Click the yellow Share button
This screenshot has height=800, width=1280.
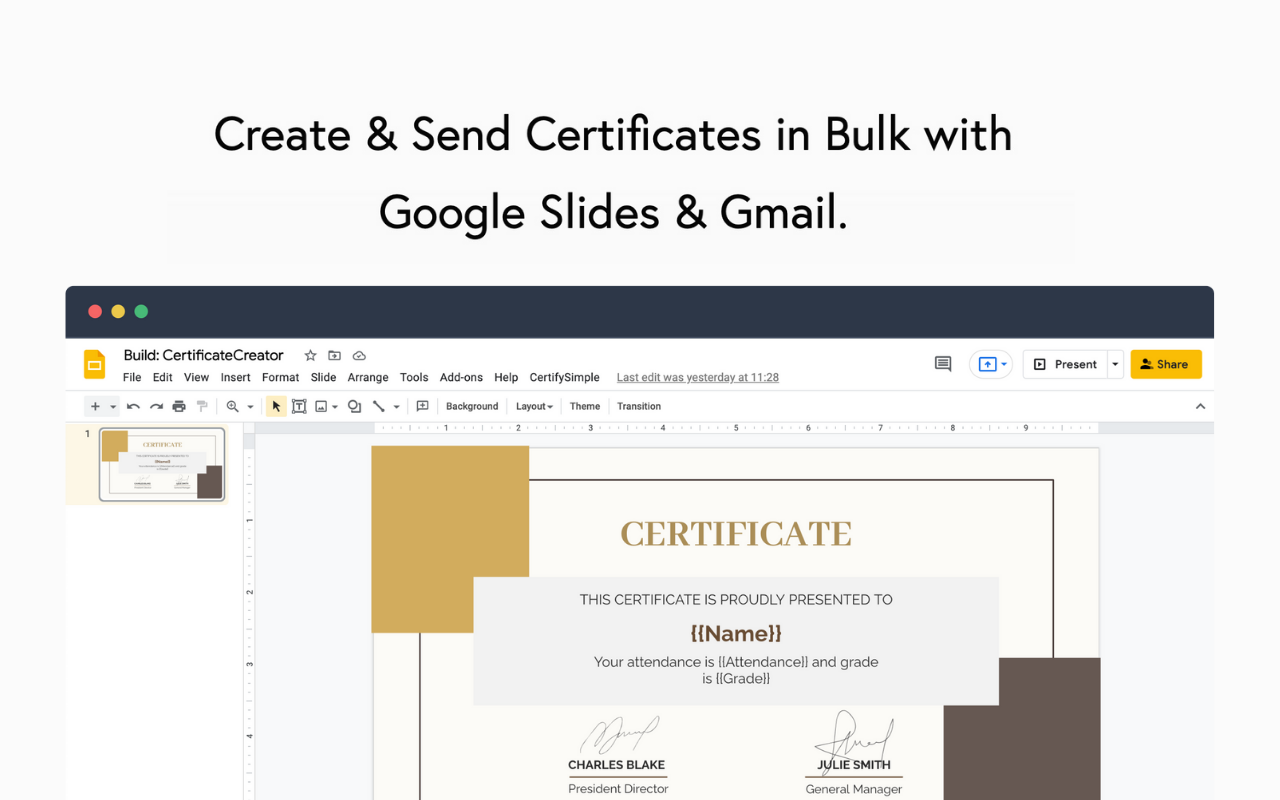1166,364
